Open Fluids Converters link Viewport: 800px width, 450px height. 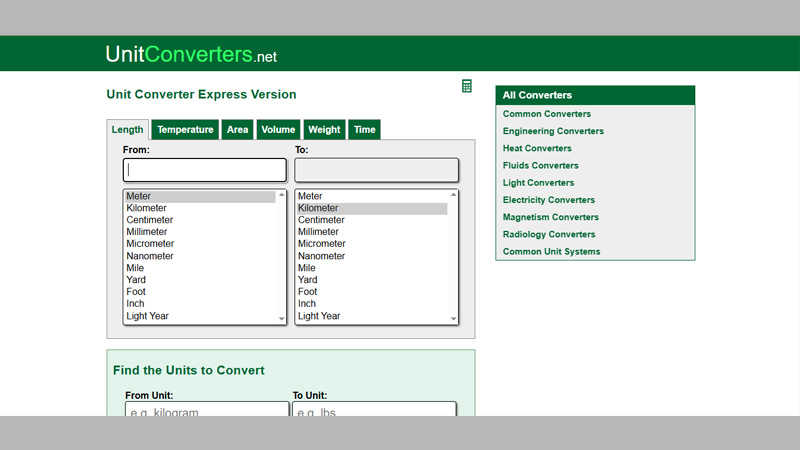(x=540, y=166)
